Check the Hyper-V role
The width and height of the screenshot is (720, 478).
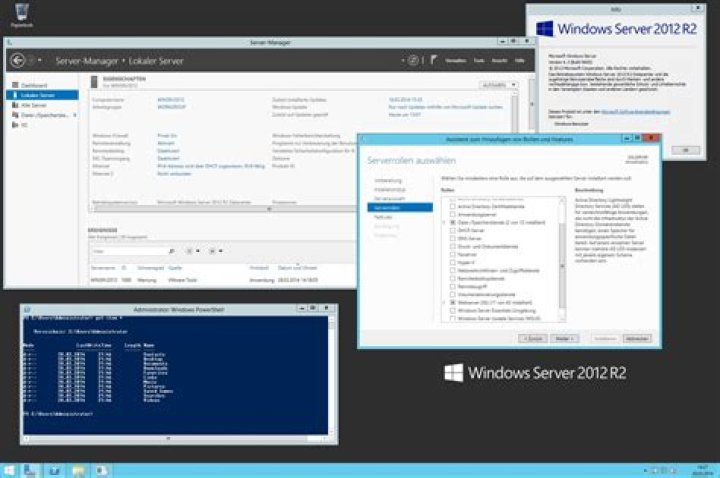[x=452, y=263]
